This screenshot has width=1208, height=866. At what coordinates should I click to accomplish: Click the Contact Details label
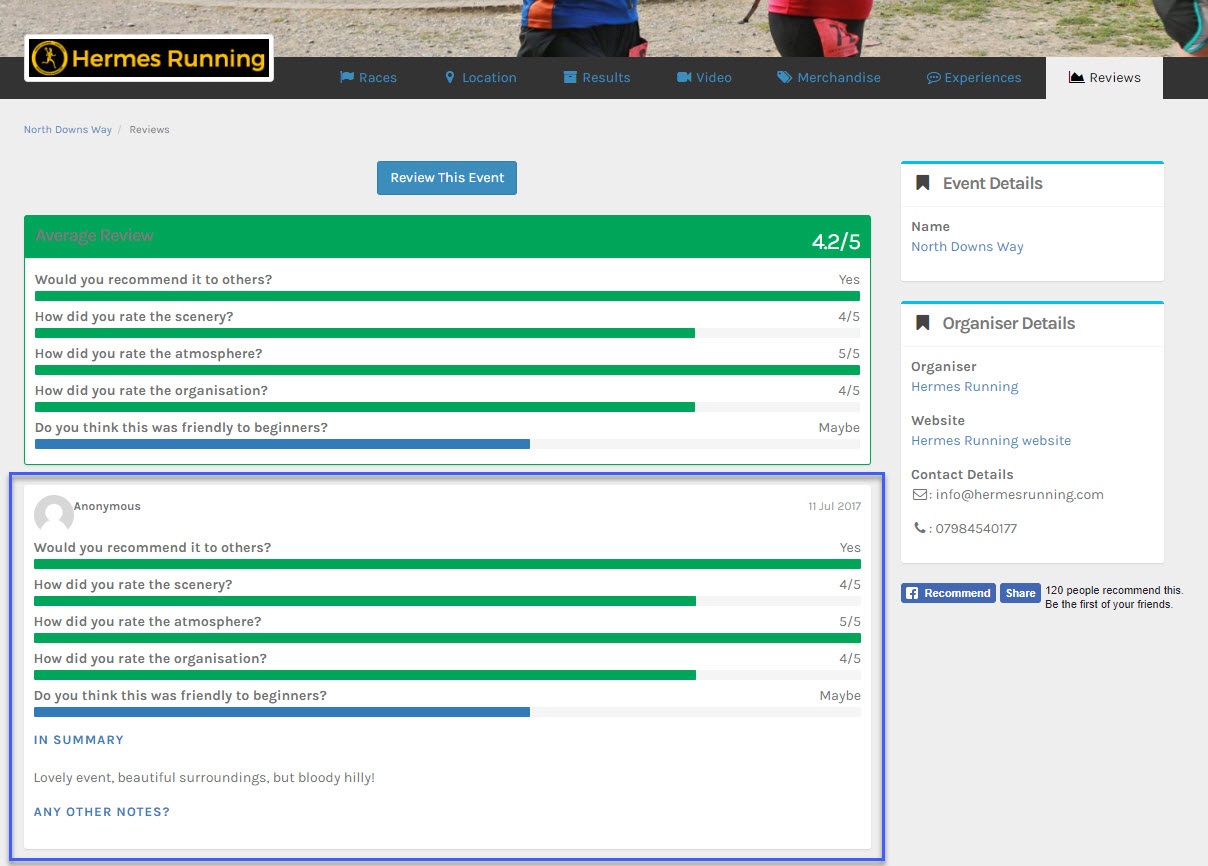(x=962, y=475)
